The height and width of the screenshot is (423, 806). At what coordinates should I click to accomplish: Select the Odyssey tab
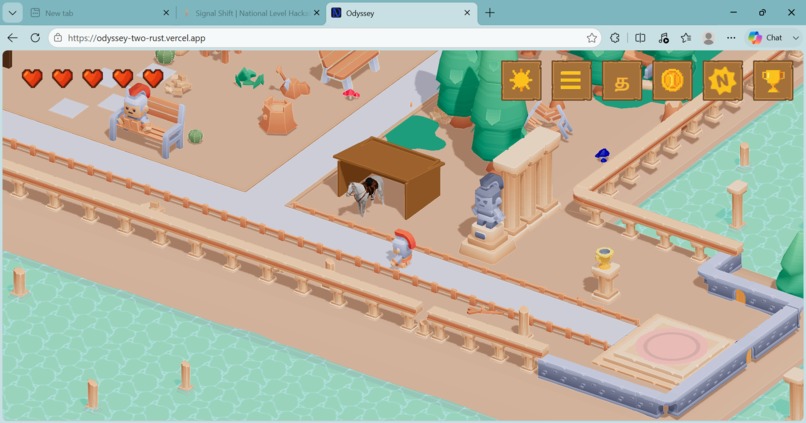401,13
